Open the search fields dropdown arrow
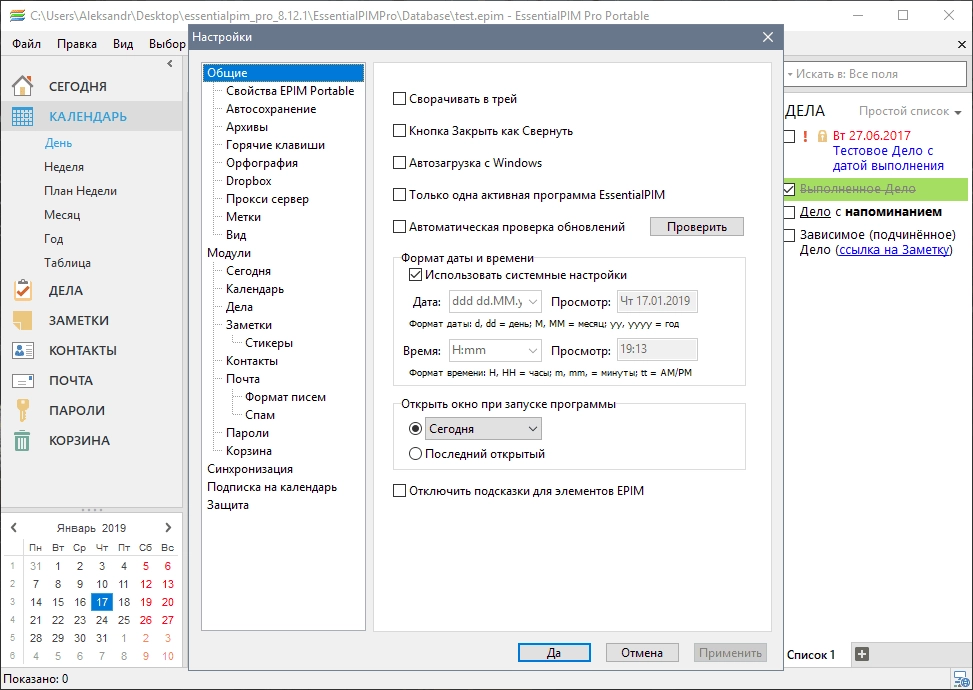The width and height of the screenshot is (973, 690). point(790,74)
